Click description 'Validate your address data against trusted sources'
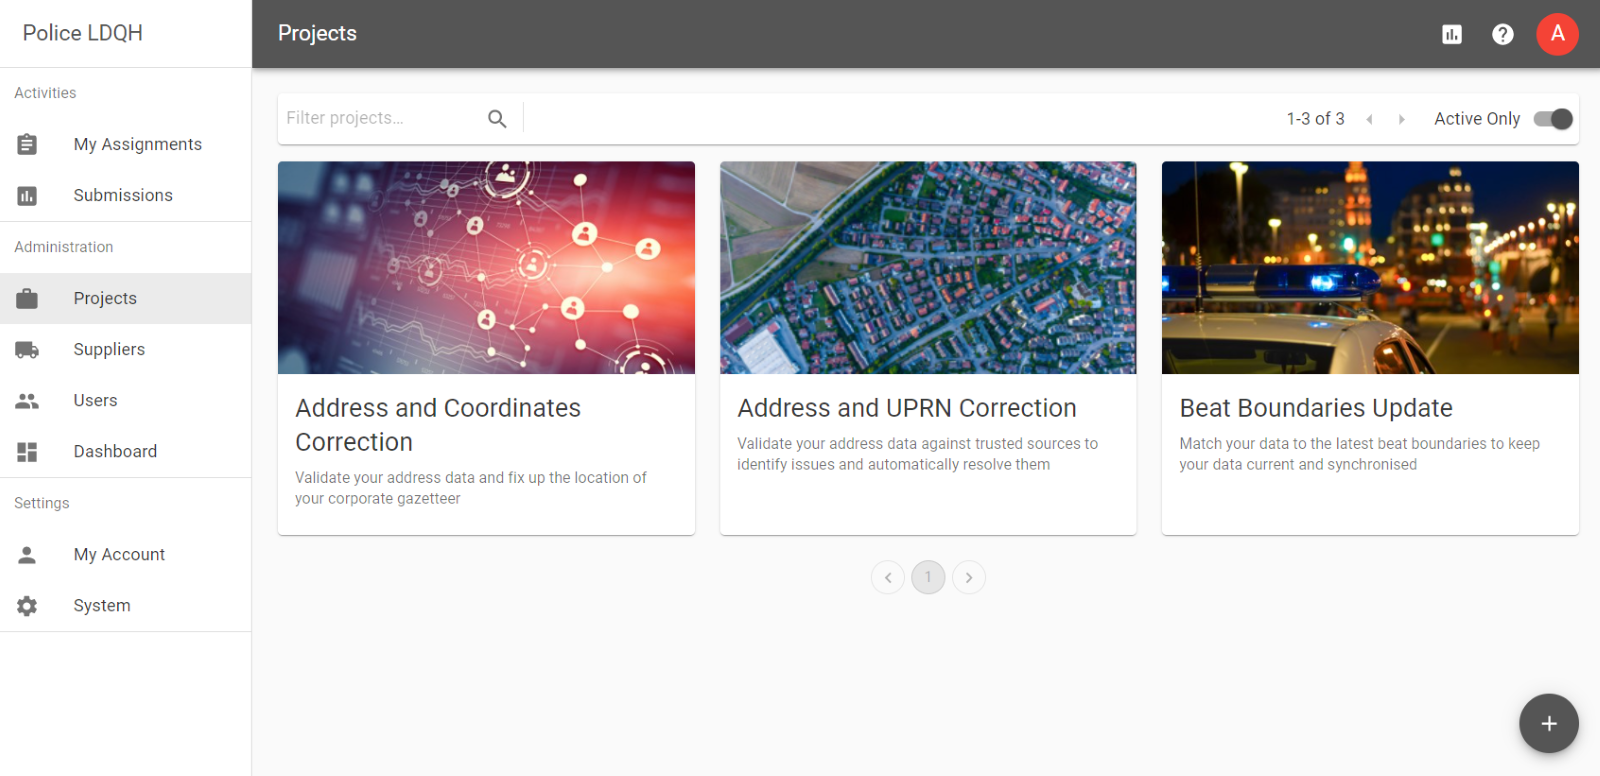The width and height of the screenshot is (1600, 776). click(x=917, y=454)
